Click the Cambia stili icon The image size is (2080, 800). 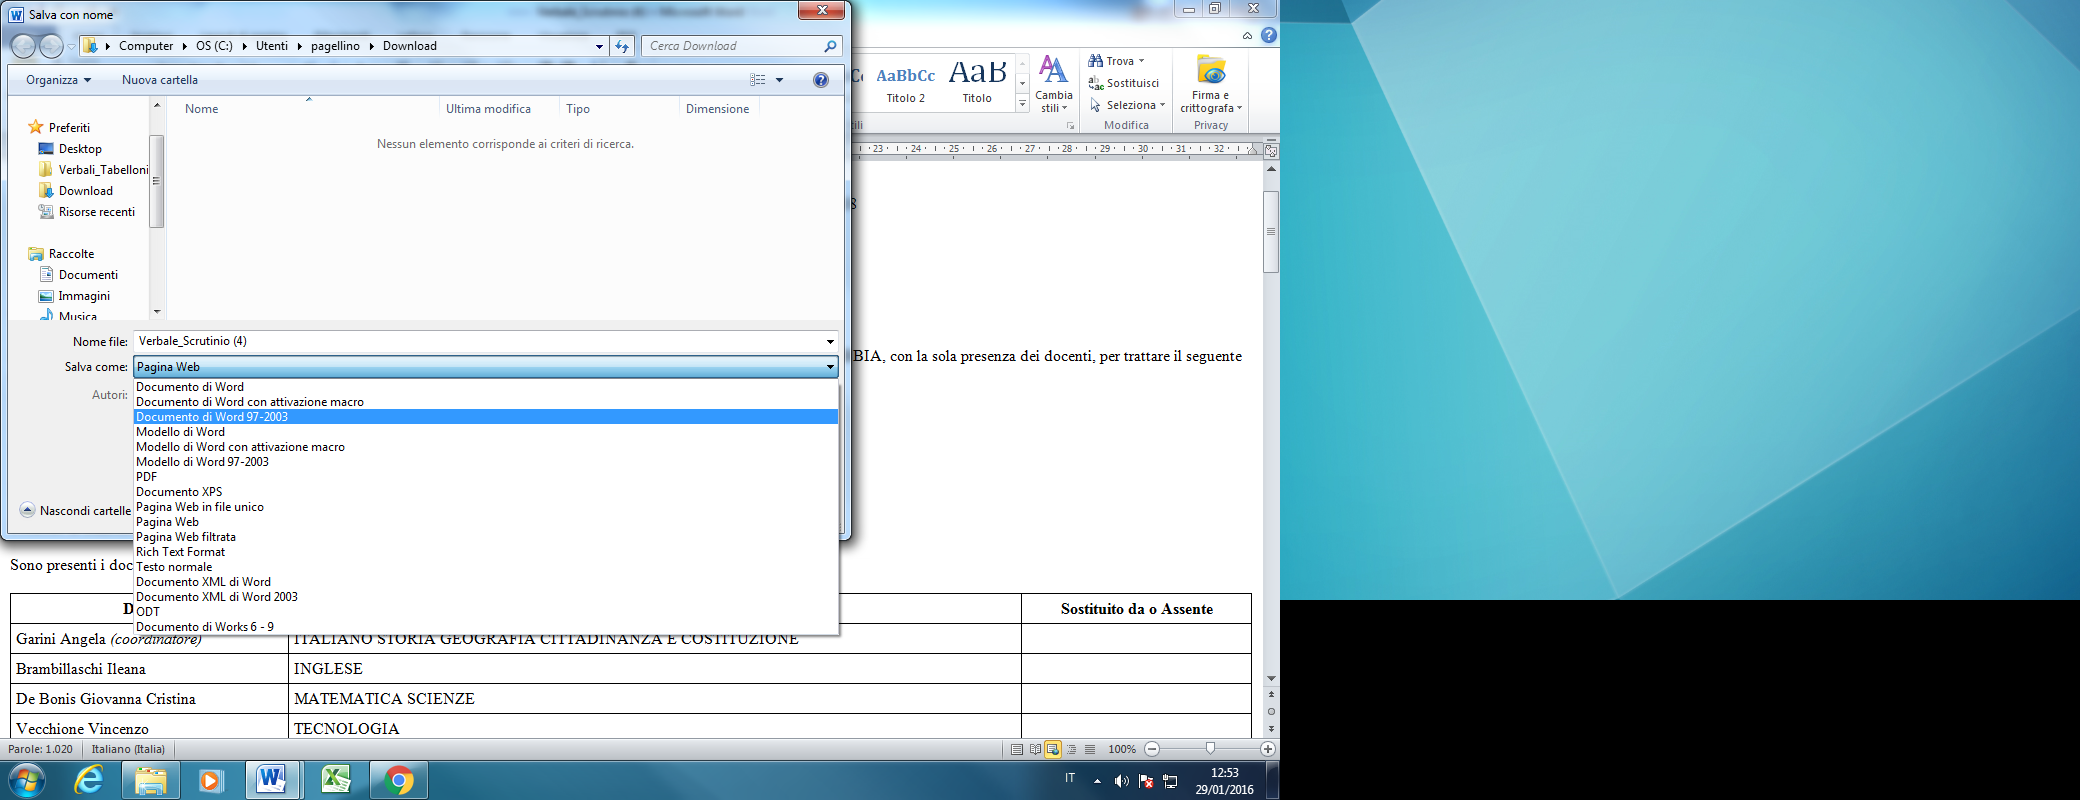[1053, 70]
